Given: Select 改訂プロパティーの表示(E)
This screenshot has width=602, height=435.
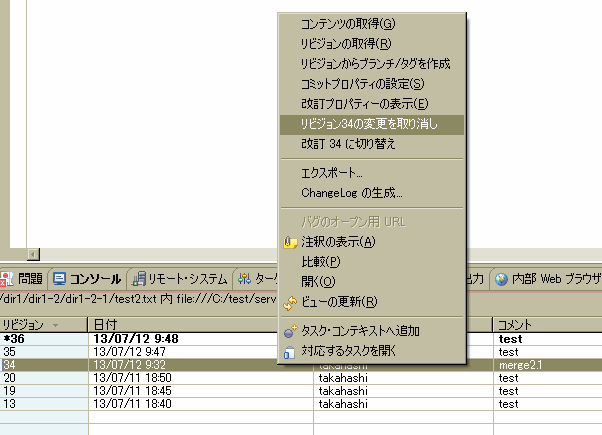Looking at the screenshot, I should click(372, 104).
